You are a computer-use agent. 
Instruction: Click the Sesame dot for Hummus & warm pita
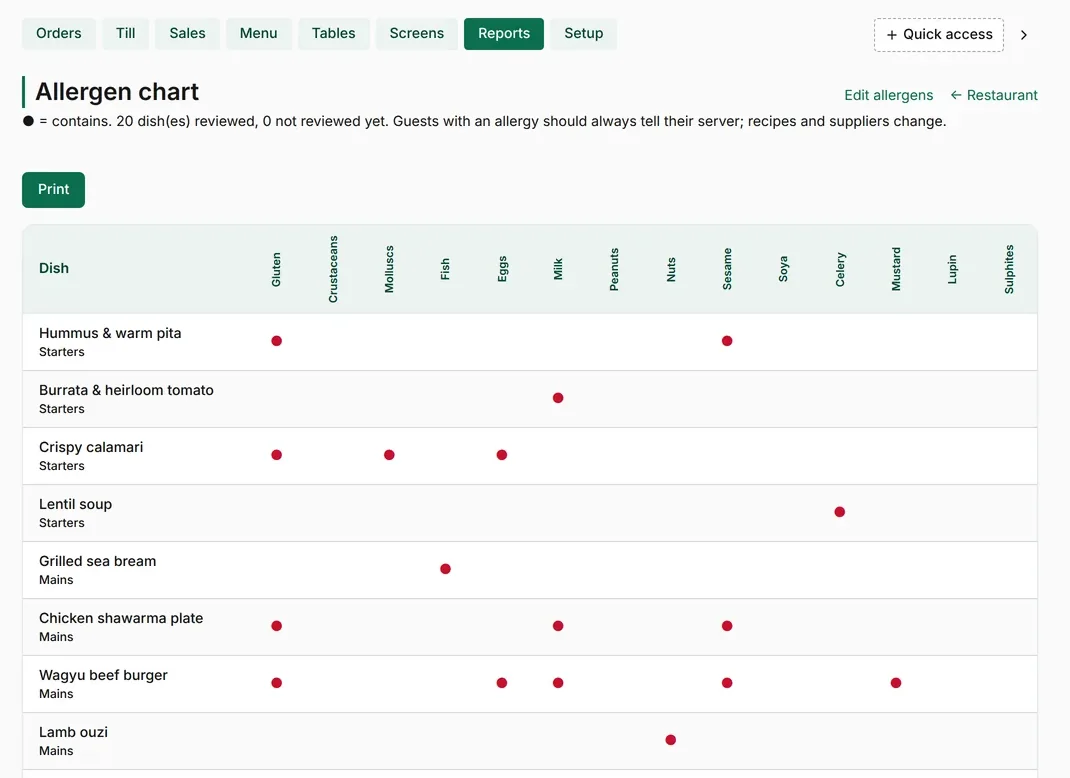click(727, 341)
